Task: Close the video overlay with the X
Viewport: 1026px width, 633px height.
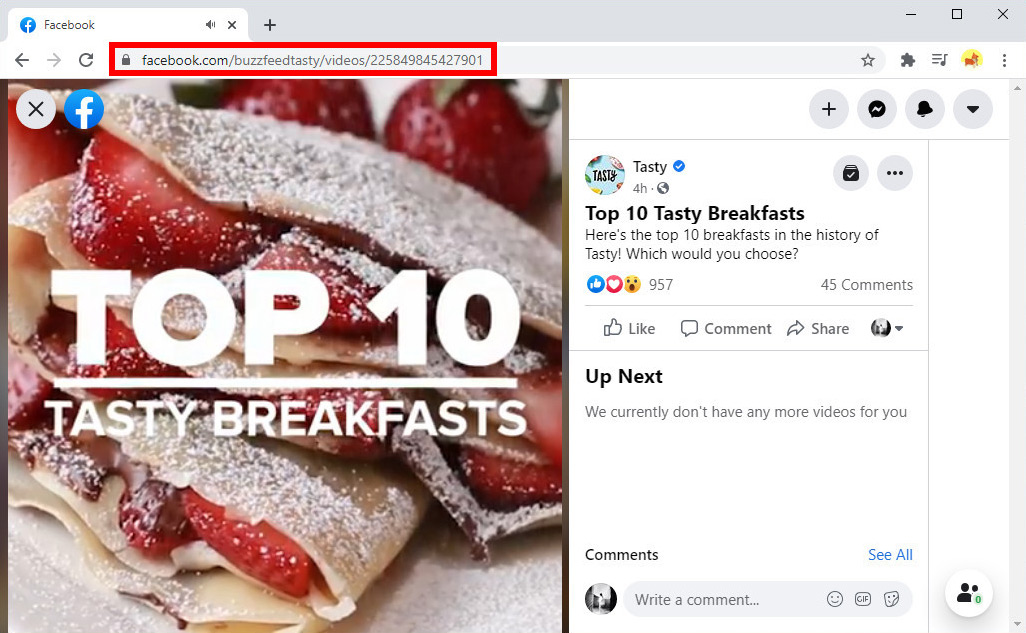Action: tap(36, 109)
